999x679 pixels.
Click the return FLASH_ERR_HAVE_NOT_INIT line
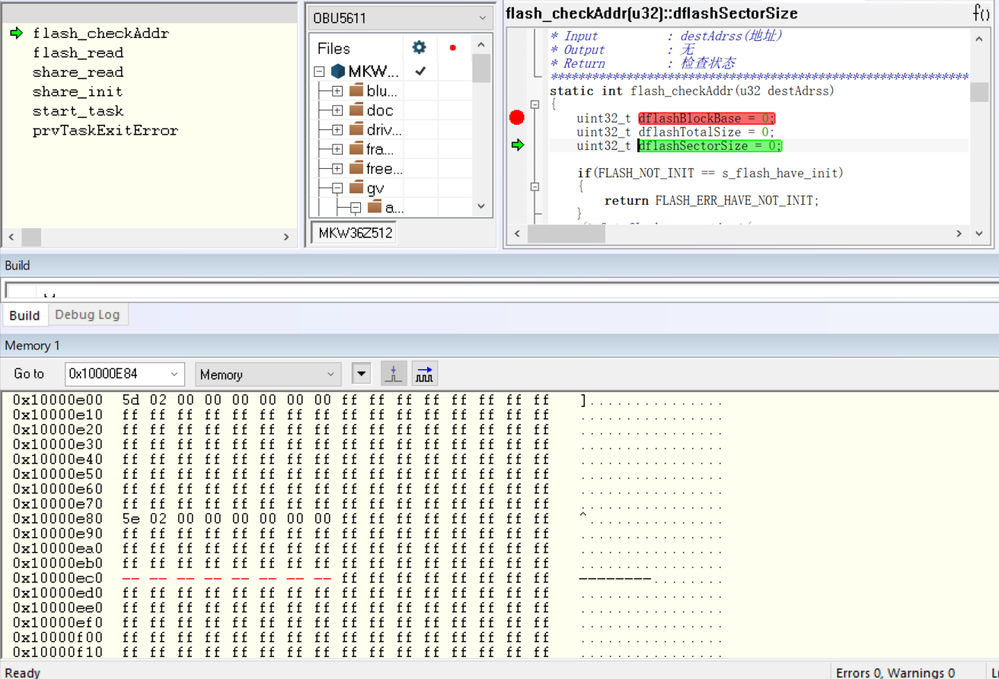coord(711,201)
